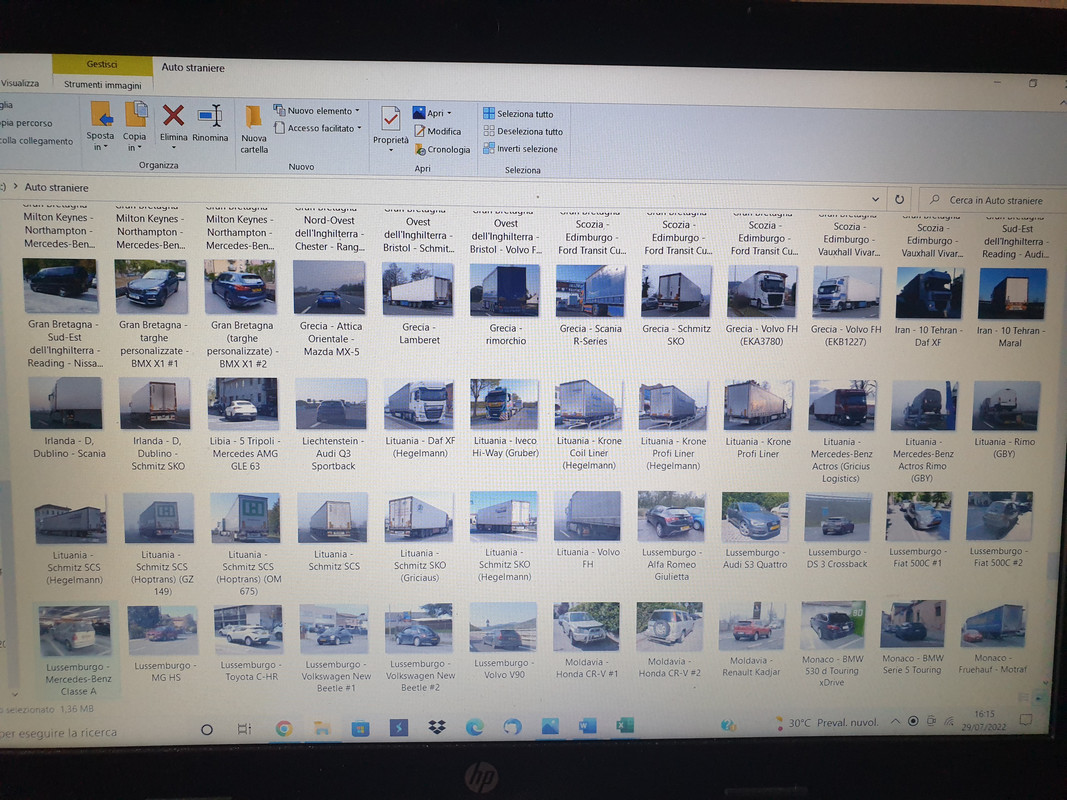
Task: Expand the Proprietà dropdown arrow
Action: (x=391, y=150)
